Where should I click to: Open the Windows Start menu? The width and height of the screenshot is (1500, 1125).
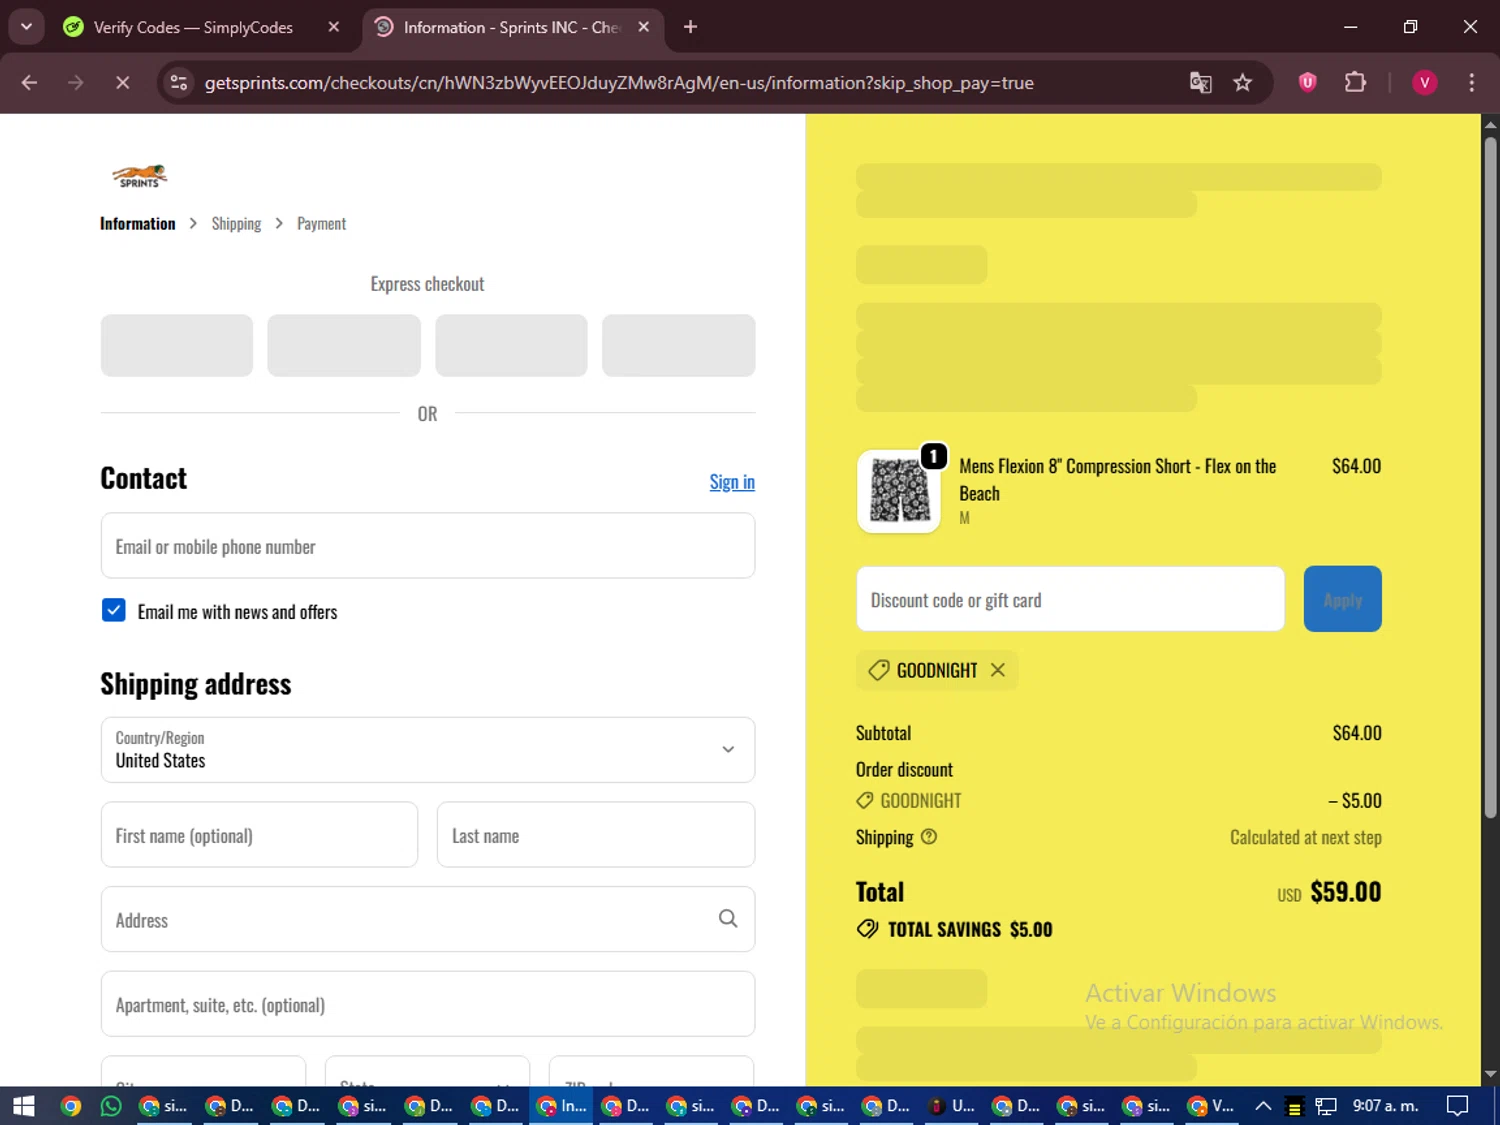click(23, 1106)
